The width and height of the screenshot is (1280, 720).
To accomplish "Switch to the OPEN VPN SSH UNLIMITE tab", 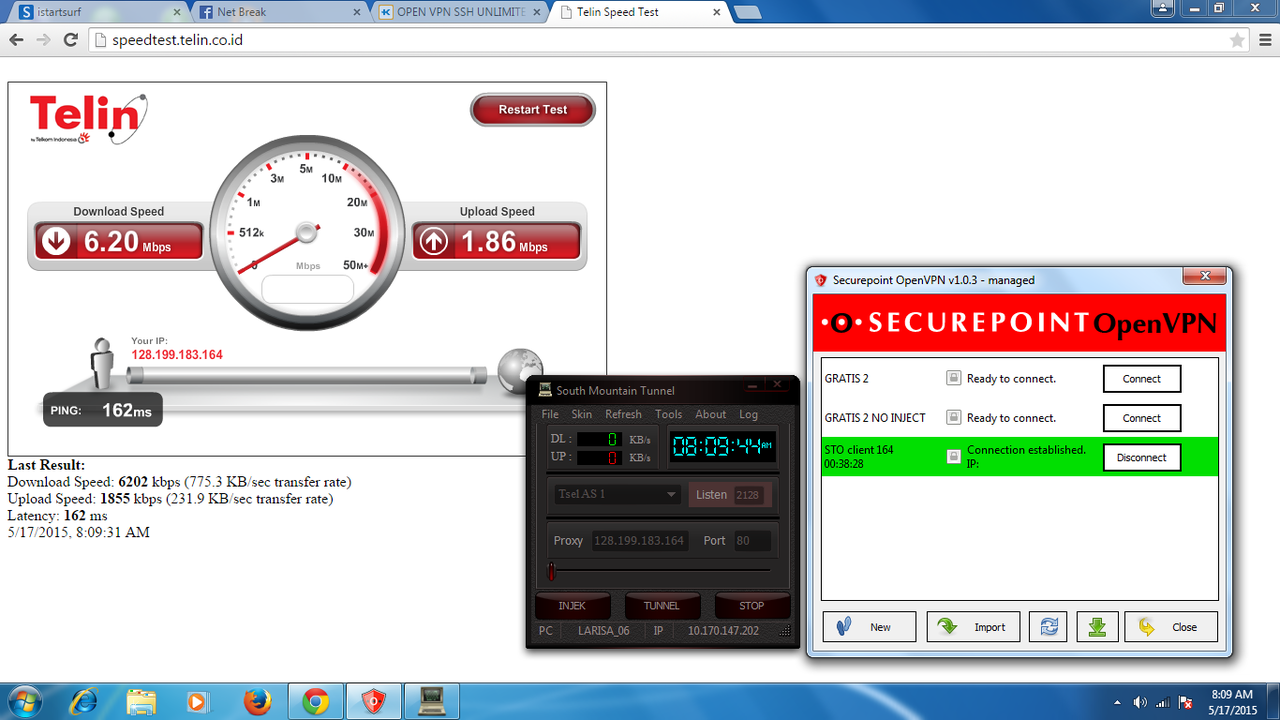I will coord(458,12).
